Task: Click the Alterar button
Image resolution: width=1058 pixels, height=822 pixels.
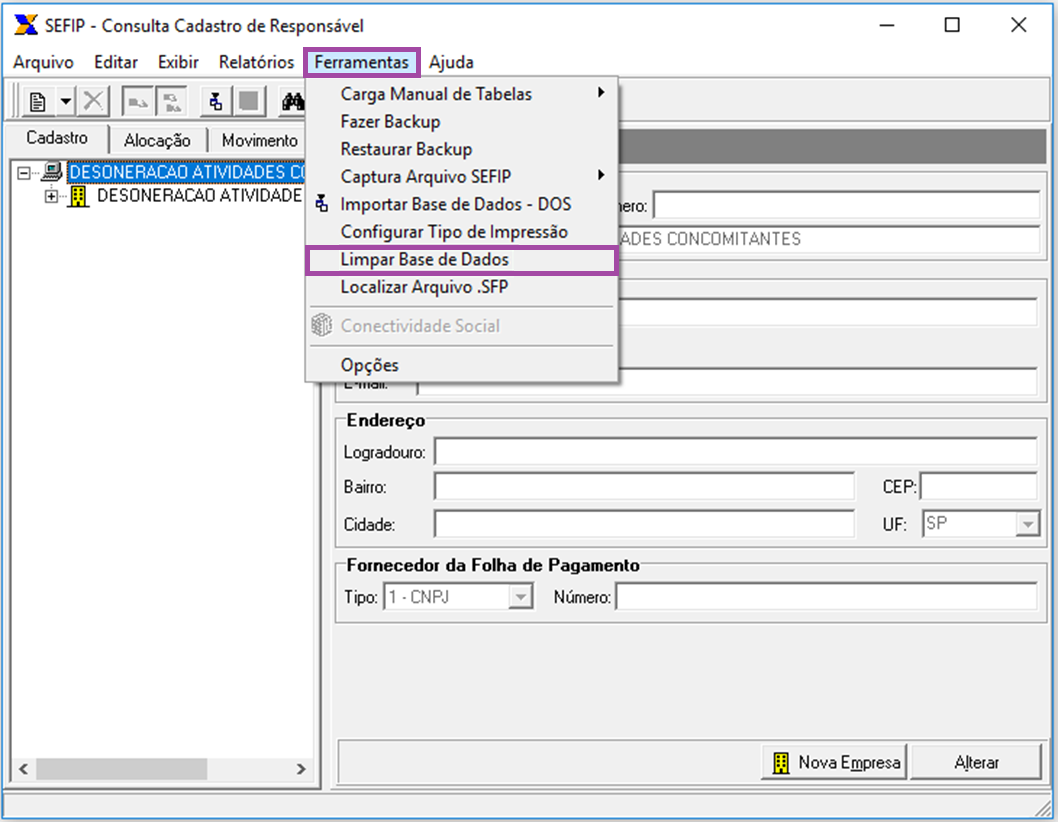Action: 976,763
